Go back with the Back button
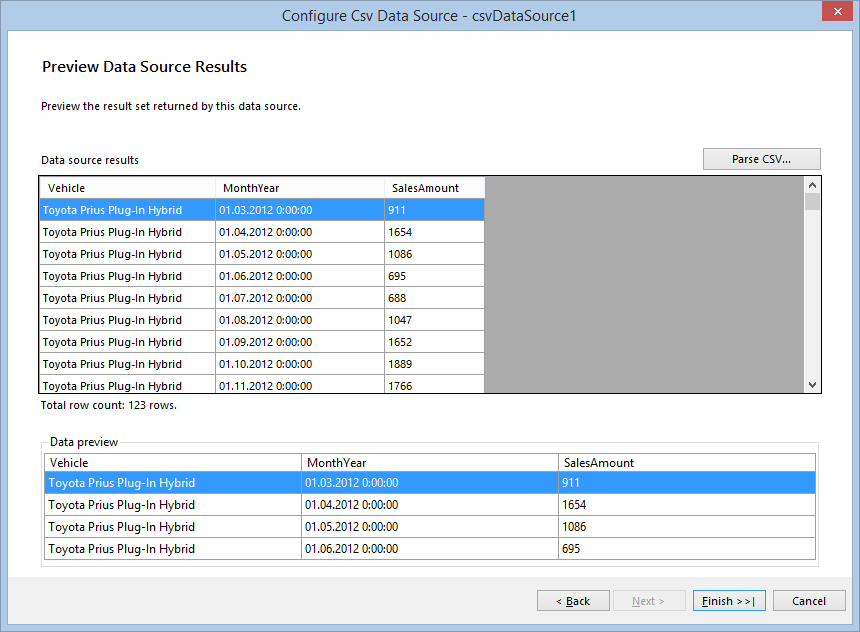This screenshot has width=860, height=632. point(573,601)
